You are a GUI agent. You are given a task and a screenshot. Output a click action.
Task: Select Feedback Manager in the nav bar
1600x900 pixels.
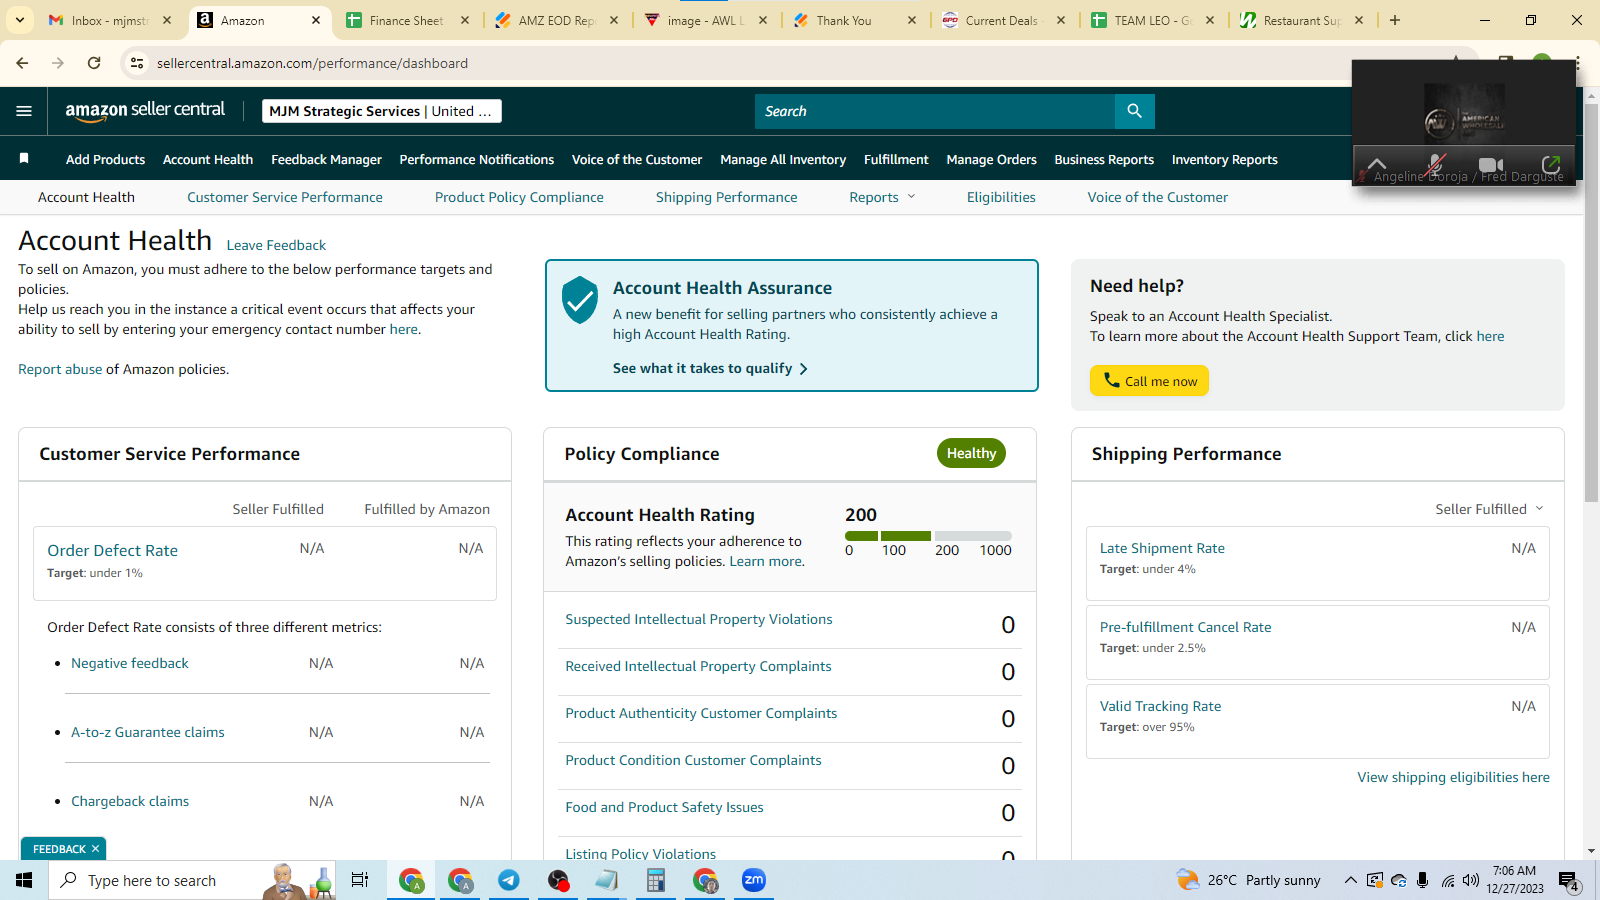click(x=326, y=159)
